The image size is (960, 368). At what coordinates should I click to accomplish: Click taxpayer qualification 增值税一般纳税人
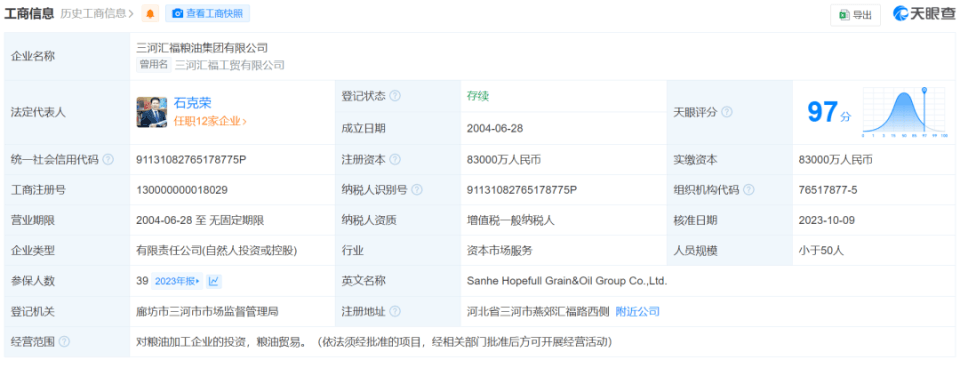point(511,220)
